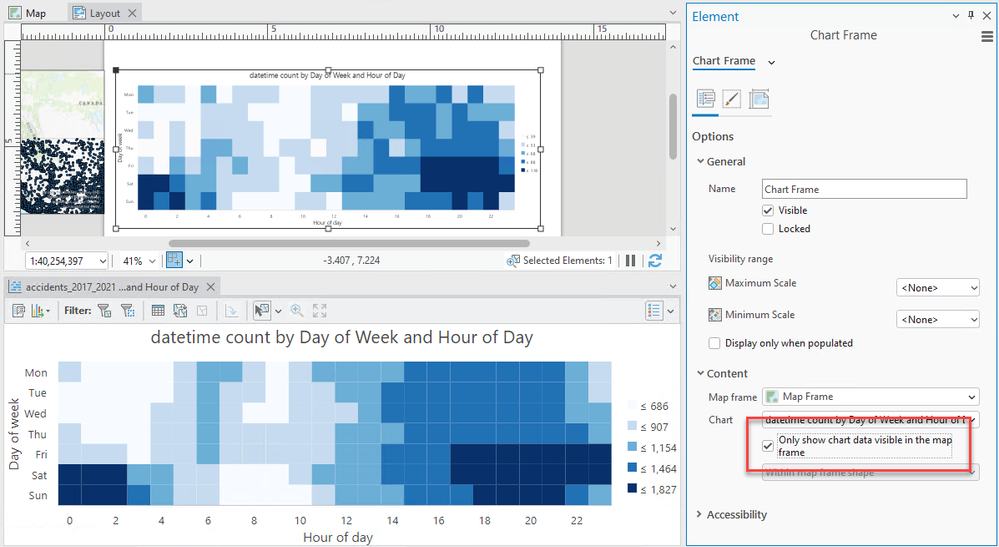Screen dimensions: 999x547
Task: Open the Map frame dropdown
Action: [x=870, y=397]
